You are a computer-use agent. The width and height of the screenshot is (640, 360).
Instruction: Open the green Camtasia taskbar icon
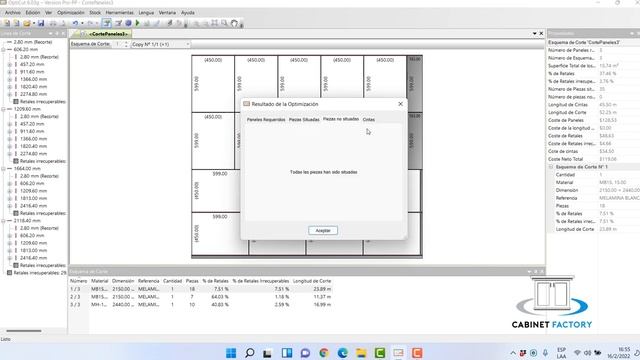coord(380,353)
